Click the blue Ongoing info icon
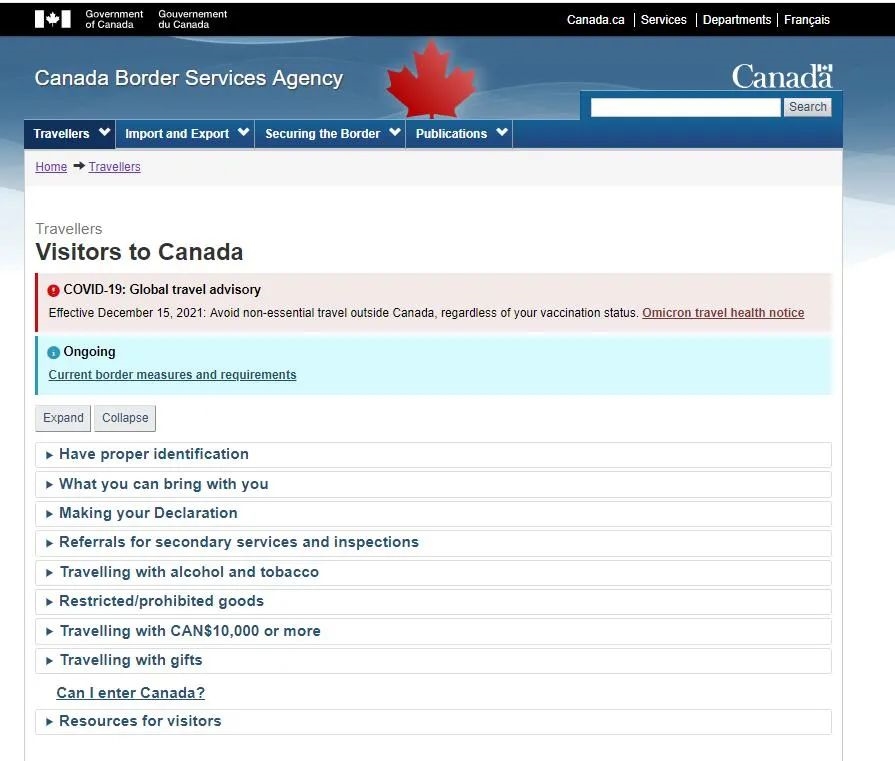Image resolution: width=895 pixels, height=761 pixels. click(54, 353)
